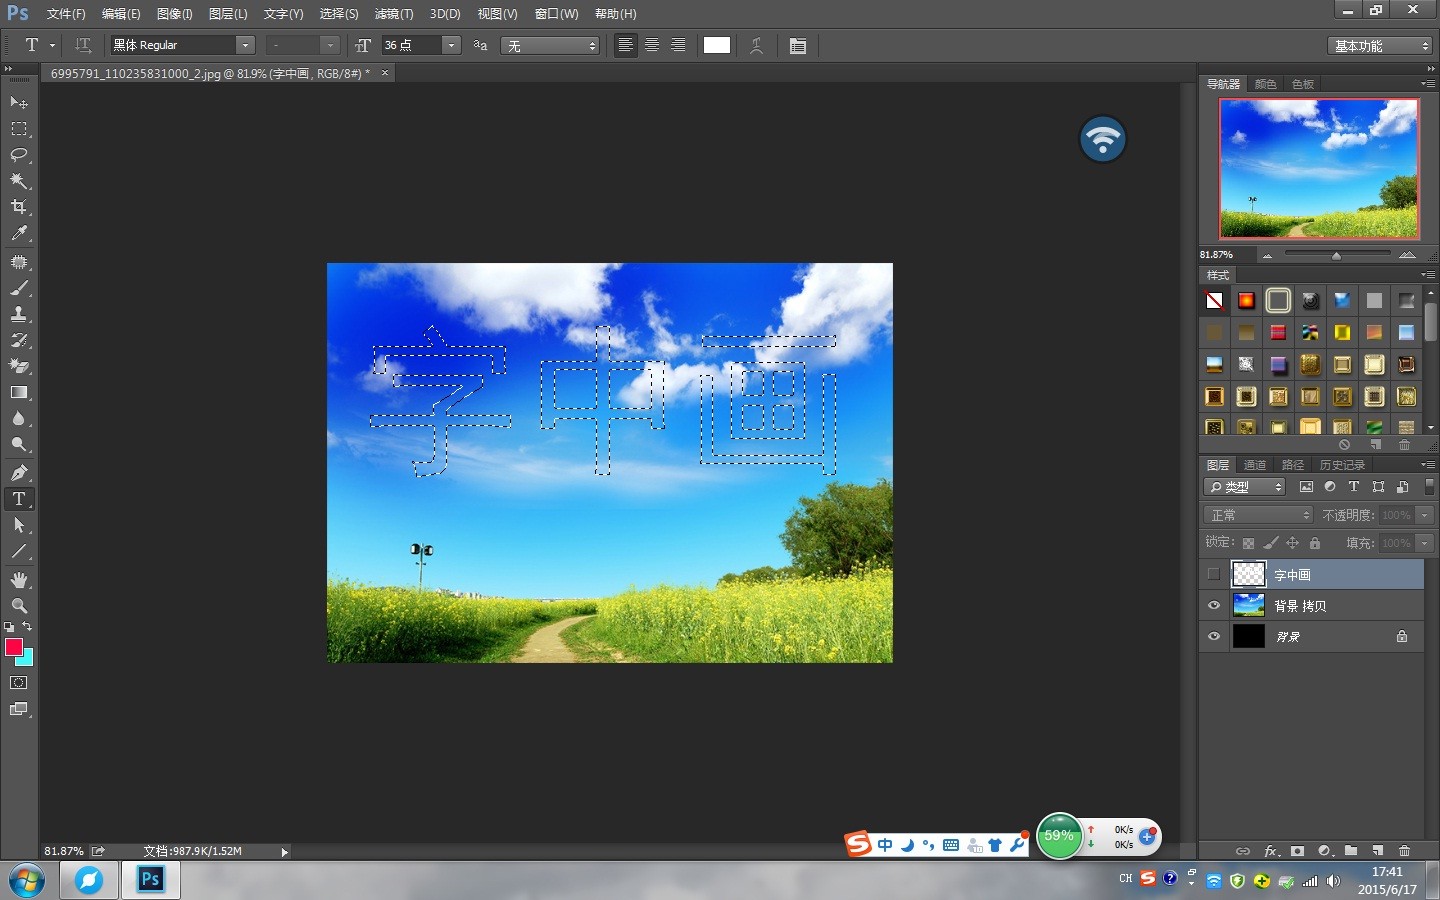Click the navigator preview thumbnail
The width and height of the screenshot is (1440, 900).
click(x=1318, y=168)
